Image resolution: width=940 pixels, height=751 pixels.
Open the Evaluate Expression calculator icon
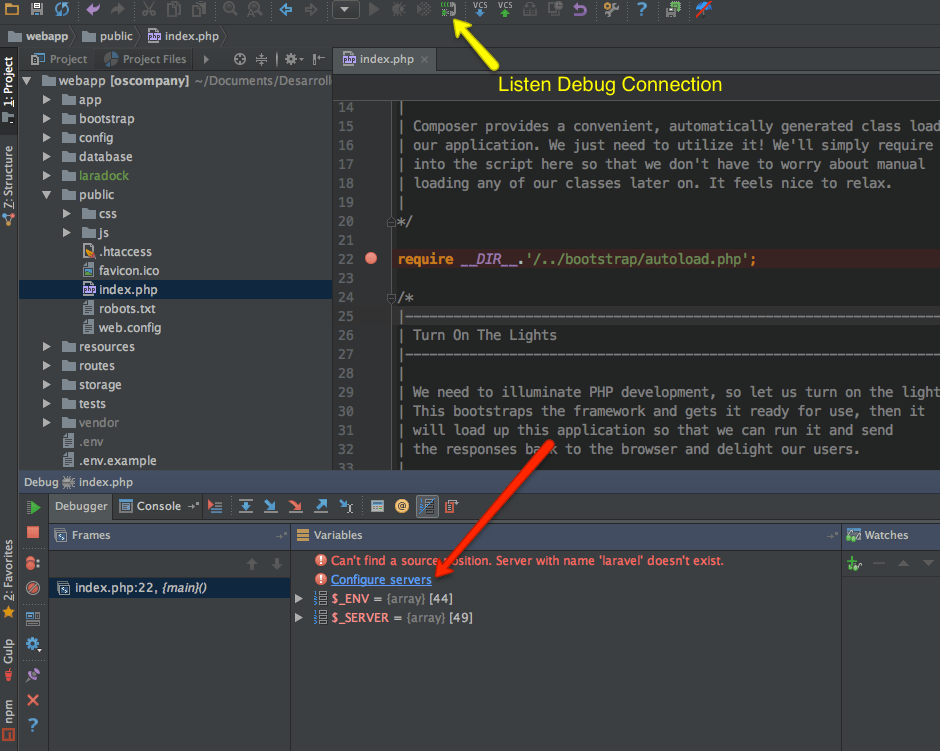pos(377,507)
